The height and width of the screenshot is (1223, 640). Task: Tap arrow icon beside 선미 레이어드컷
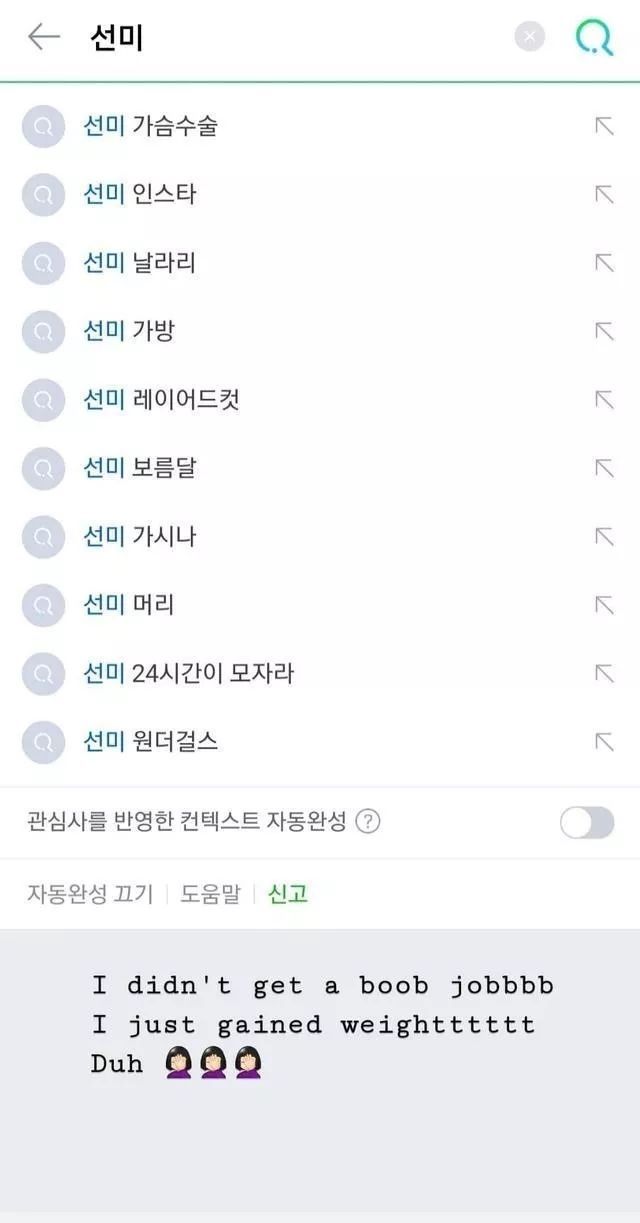(x=604, y=399)
